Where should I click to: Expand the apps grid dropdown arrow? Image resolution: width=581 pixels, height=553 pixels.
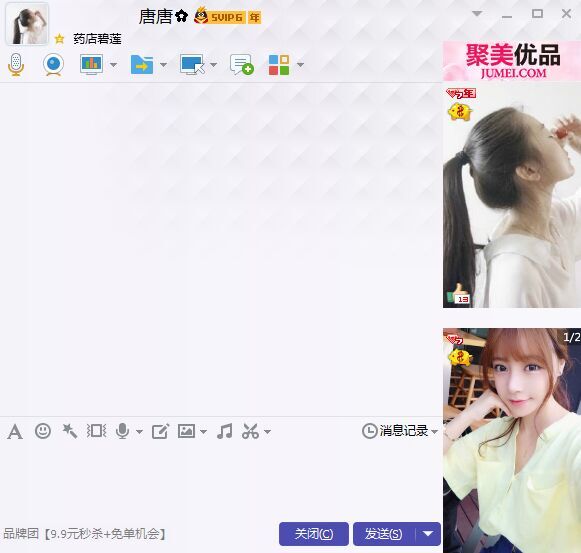[301, 65]
